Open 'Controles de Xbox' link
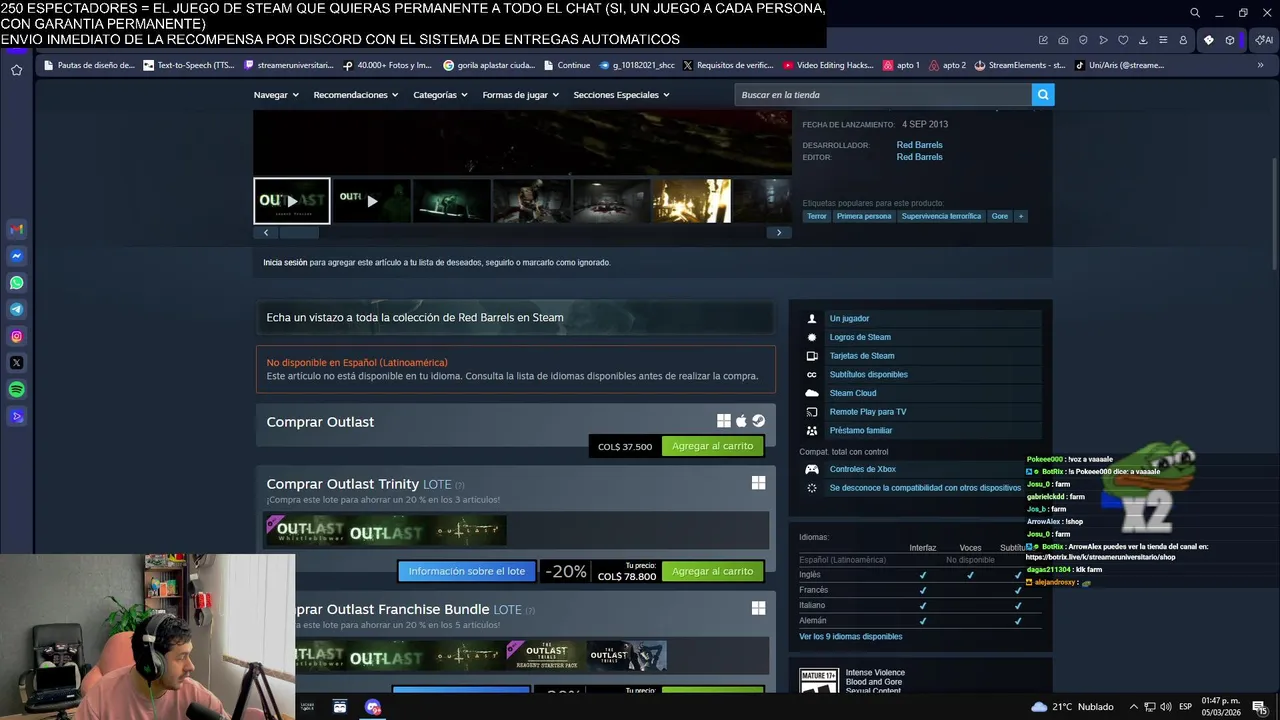 pos(863,469)
